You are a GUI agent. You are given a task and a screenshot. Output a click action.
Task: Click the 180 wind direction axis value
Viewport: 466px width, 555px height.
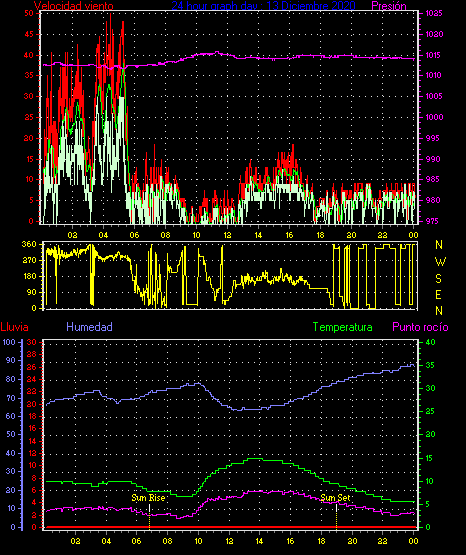click(x=29, y=276)
